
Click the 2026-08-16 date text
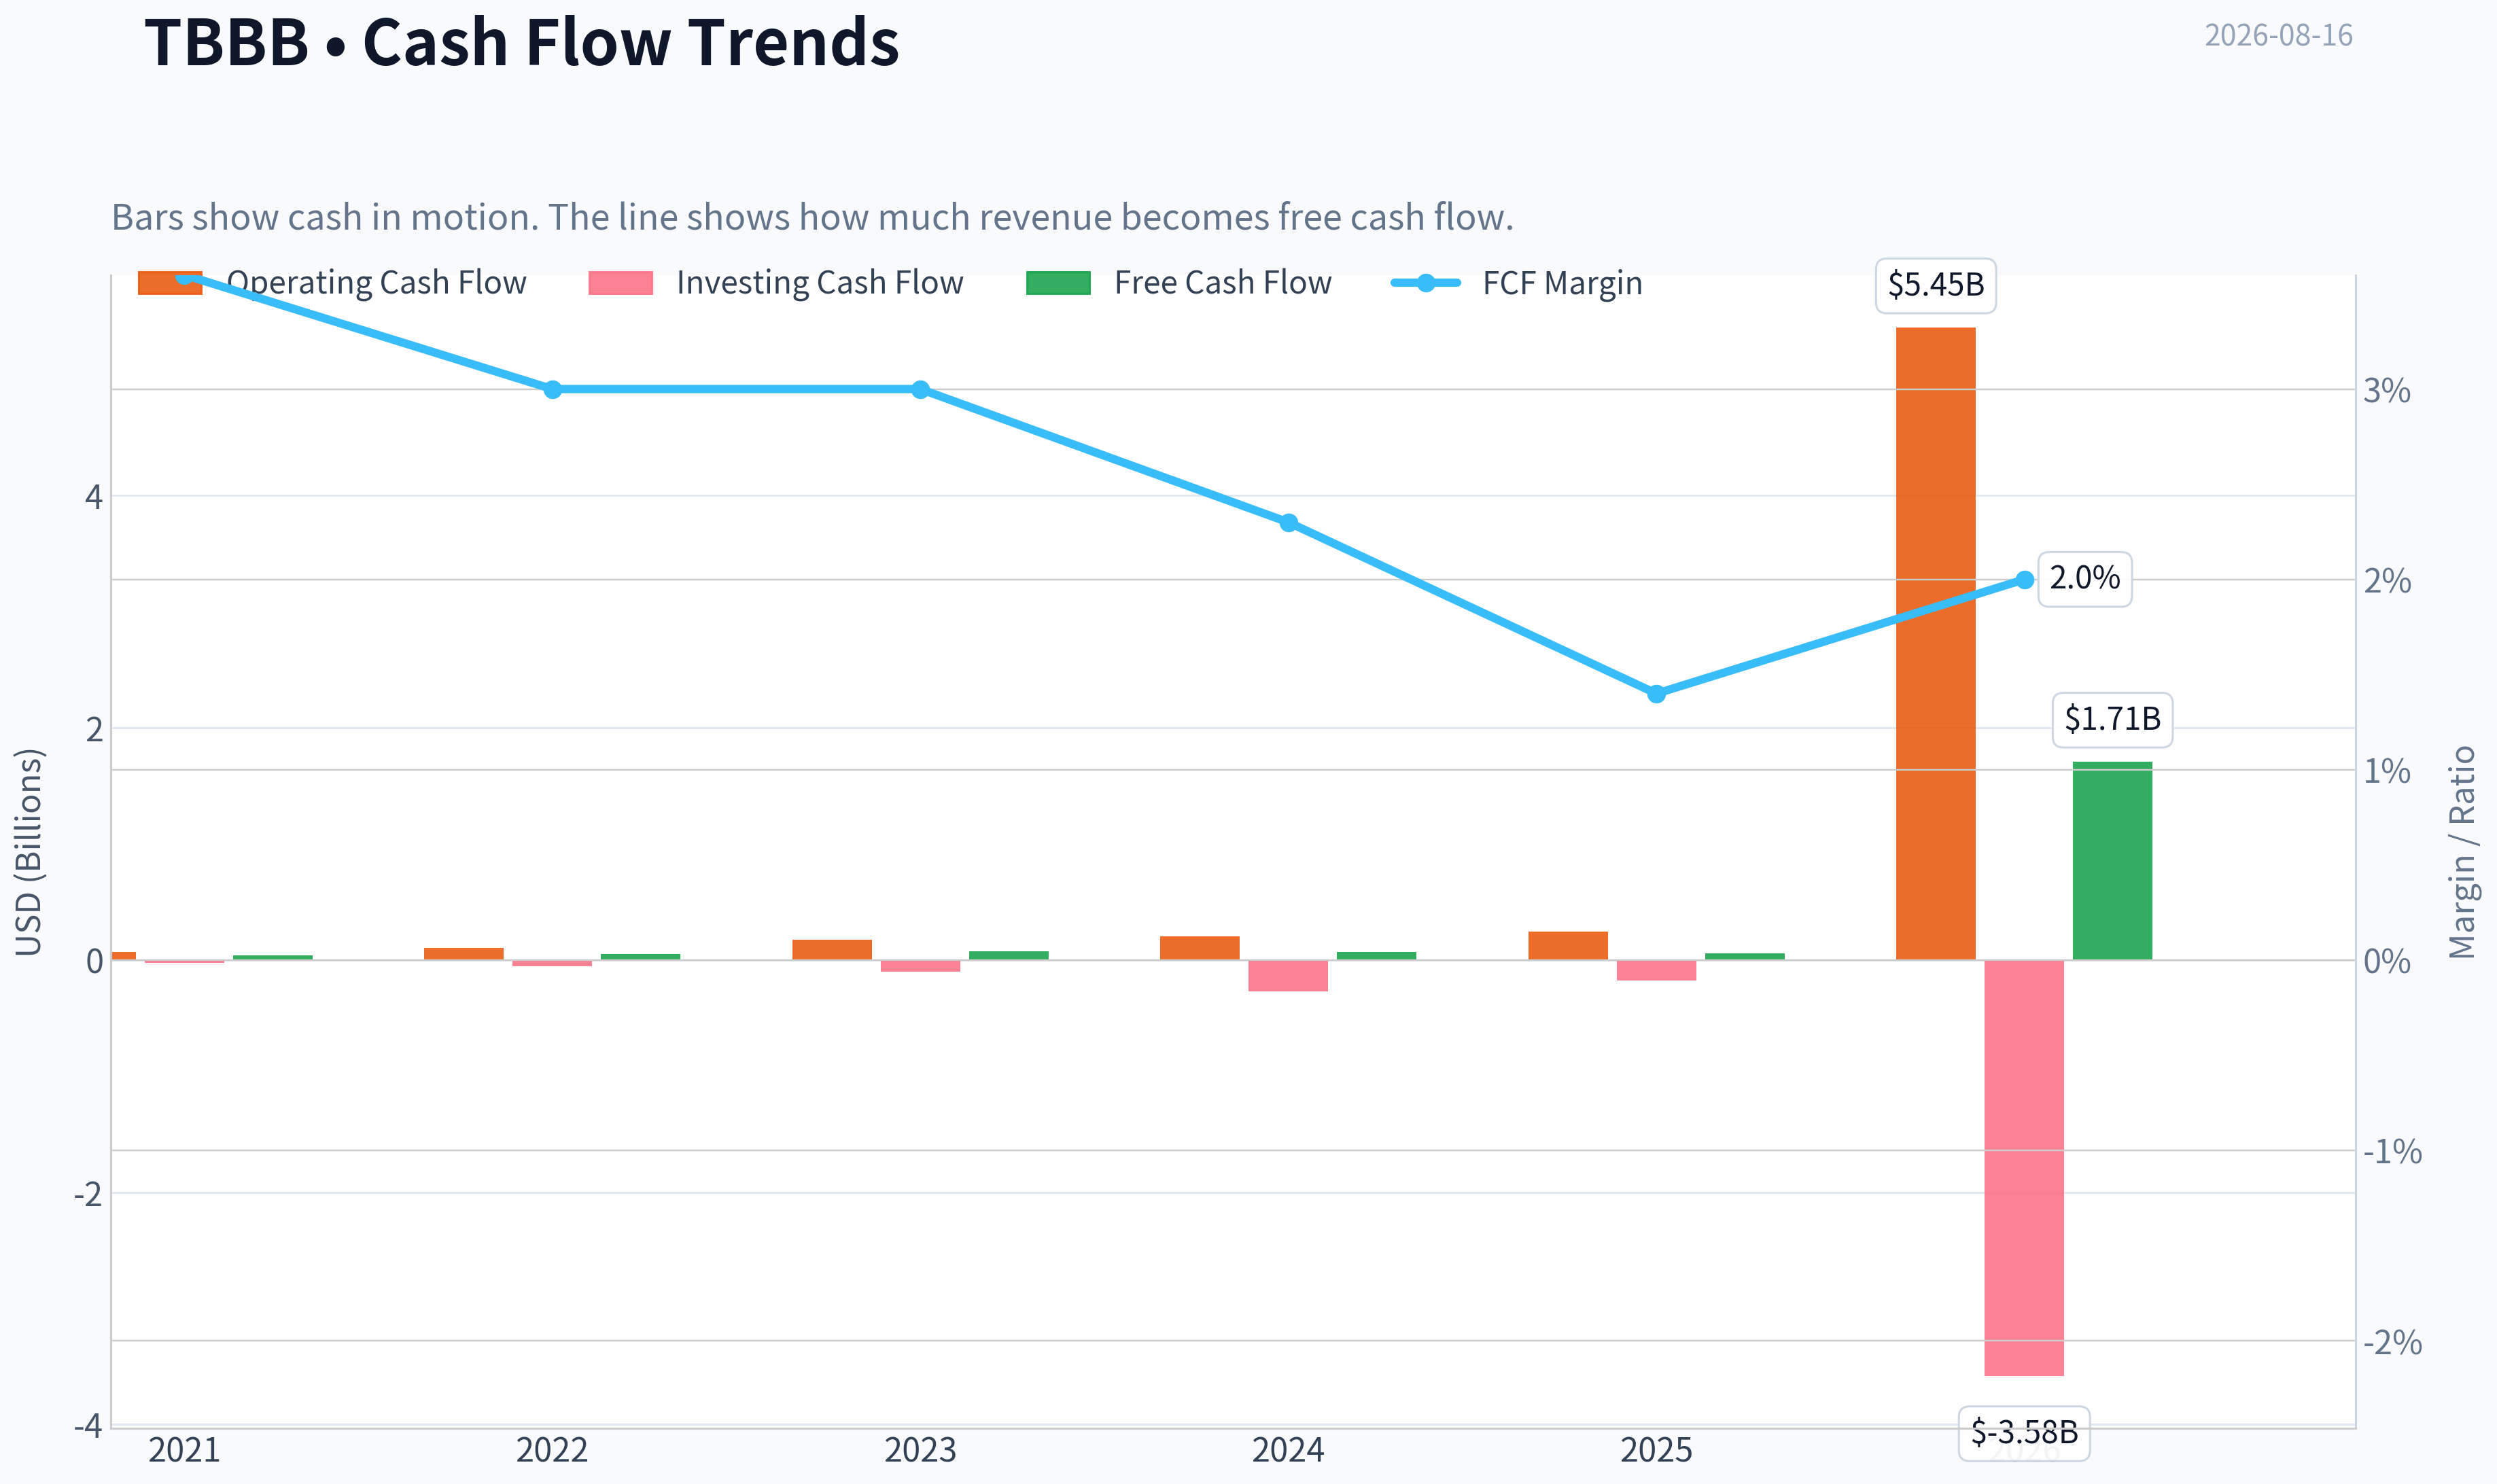click(x=2278, y=35)
